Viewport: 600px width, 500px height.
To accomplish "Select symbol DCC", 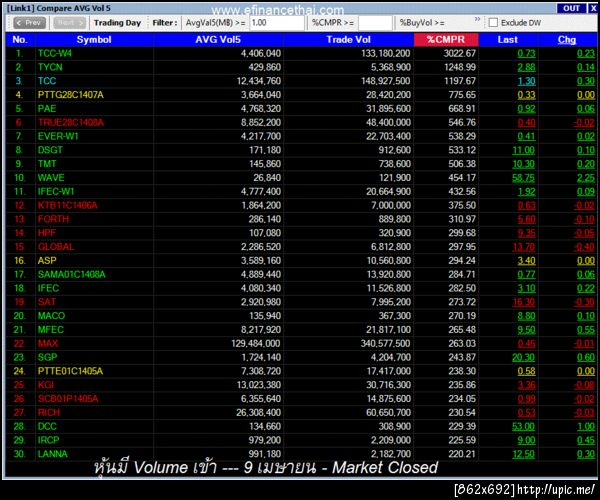I will click(x=47, y=426).
